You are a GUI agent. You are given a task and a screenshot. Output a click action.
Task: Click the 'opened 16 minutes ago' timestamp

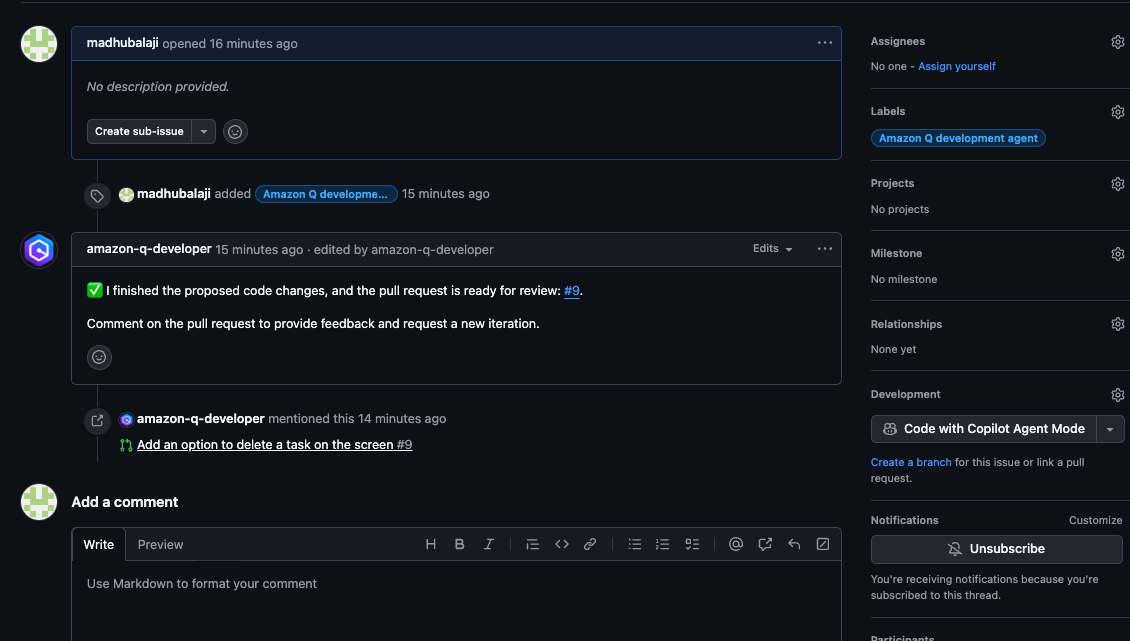pos(230,43)
